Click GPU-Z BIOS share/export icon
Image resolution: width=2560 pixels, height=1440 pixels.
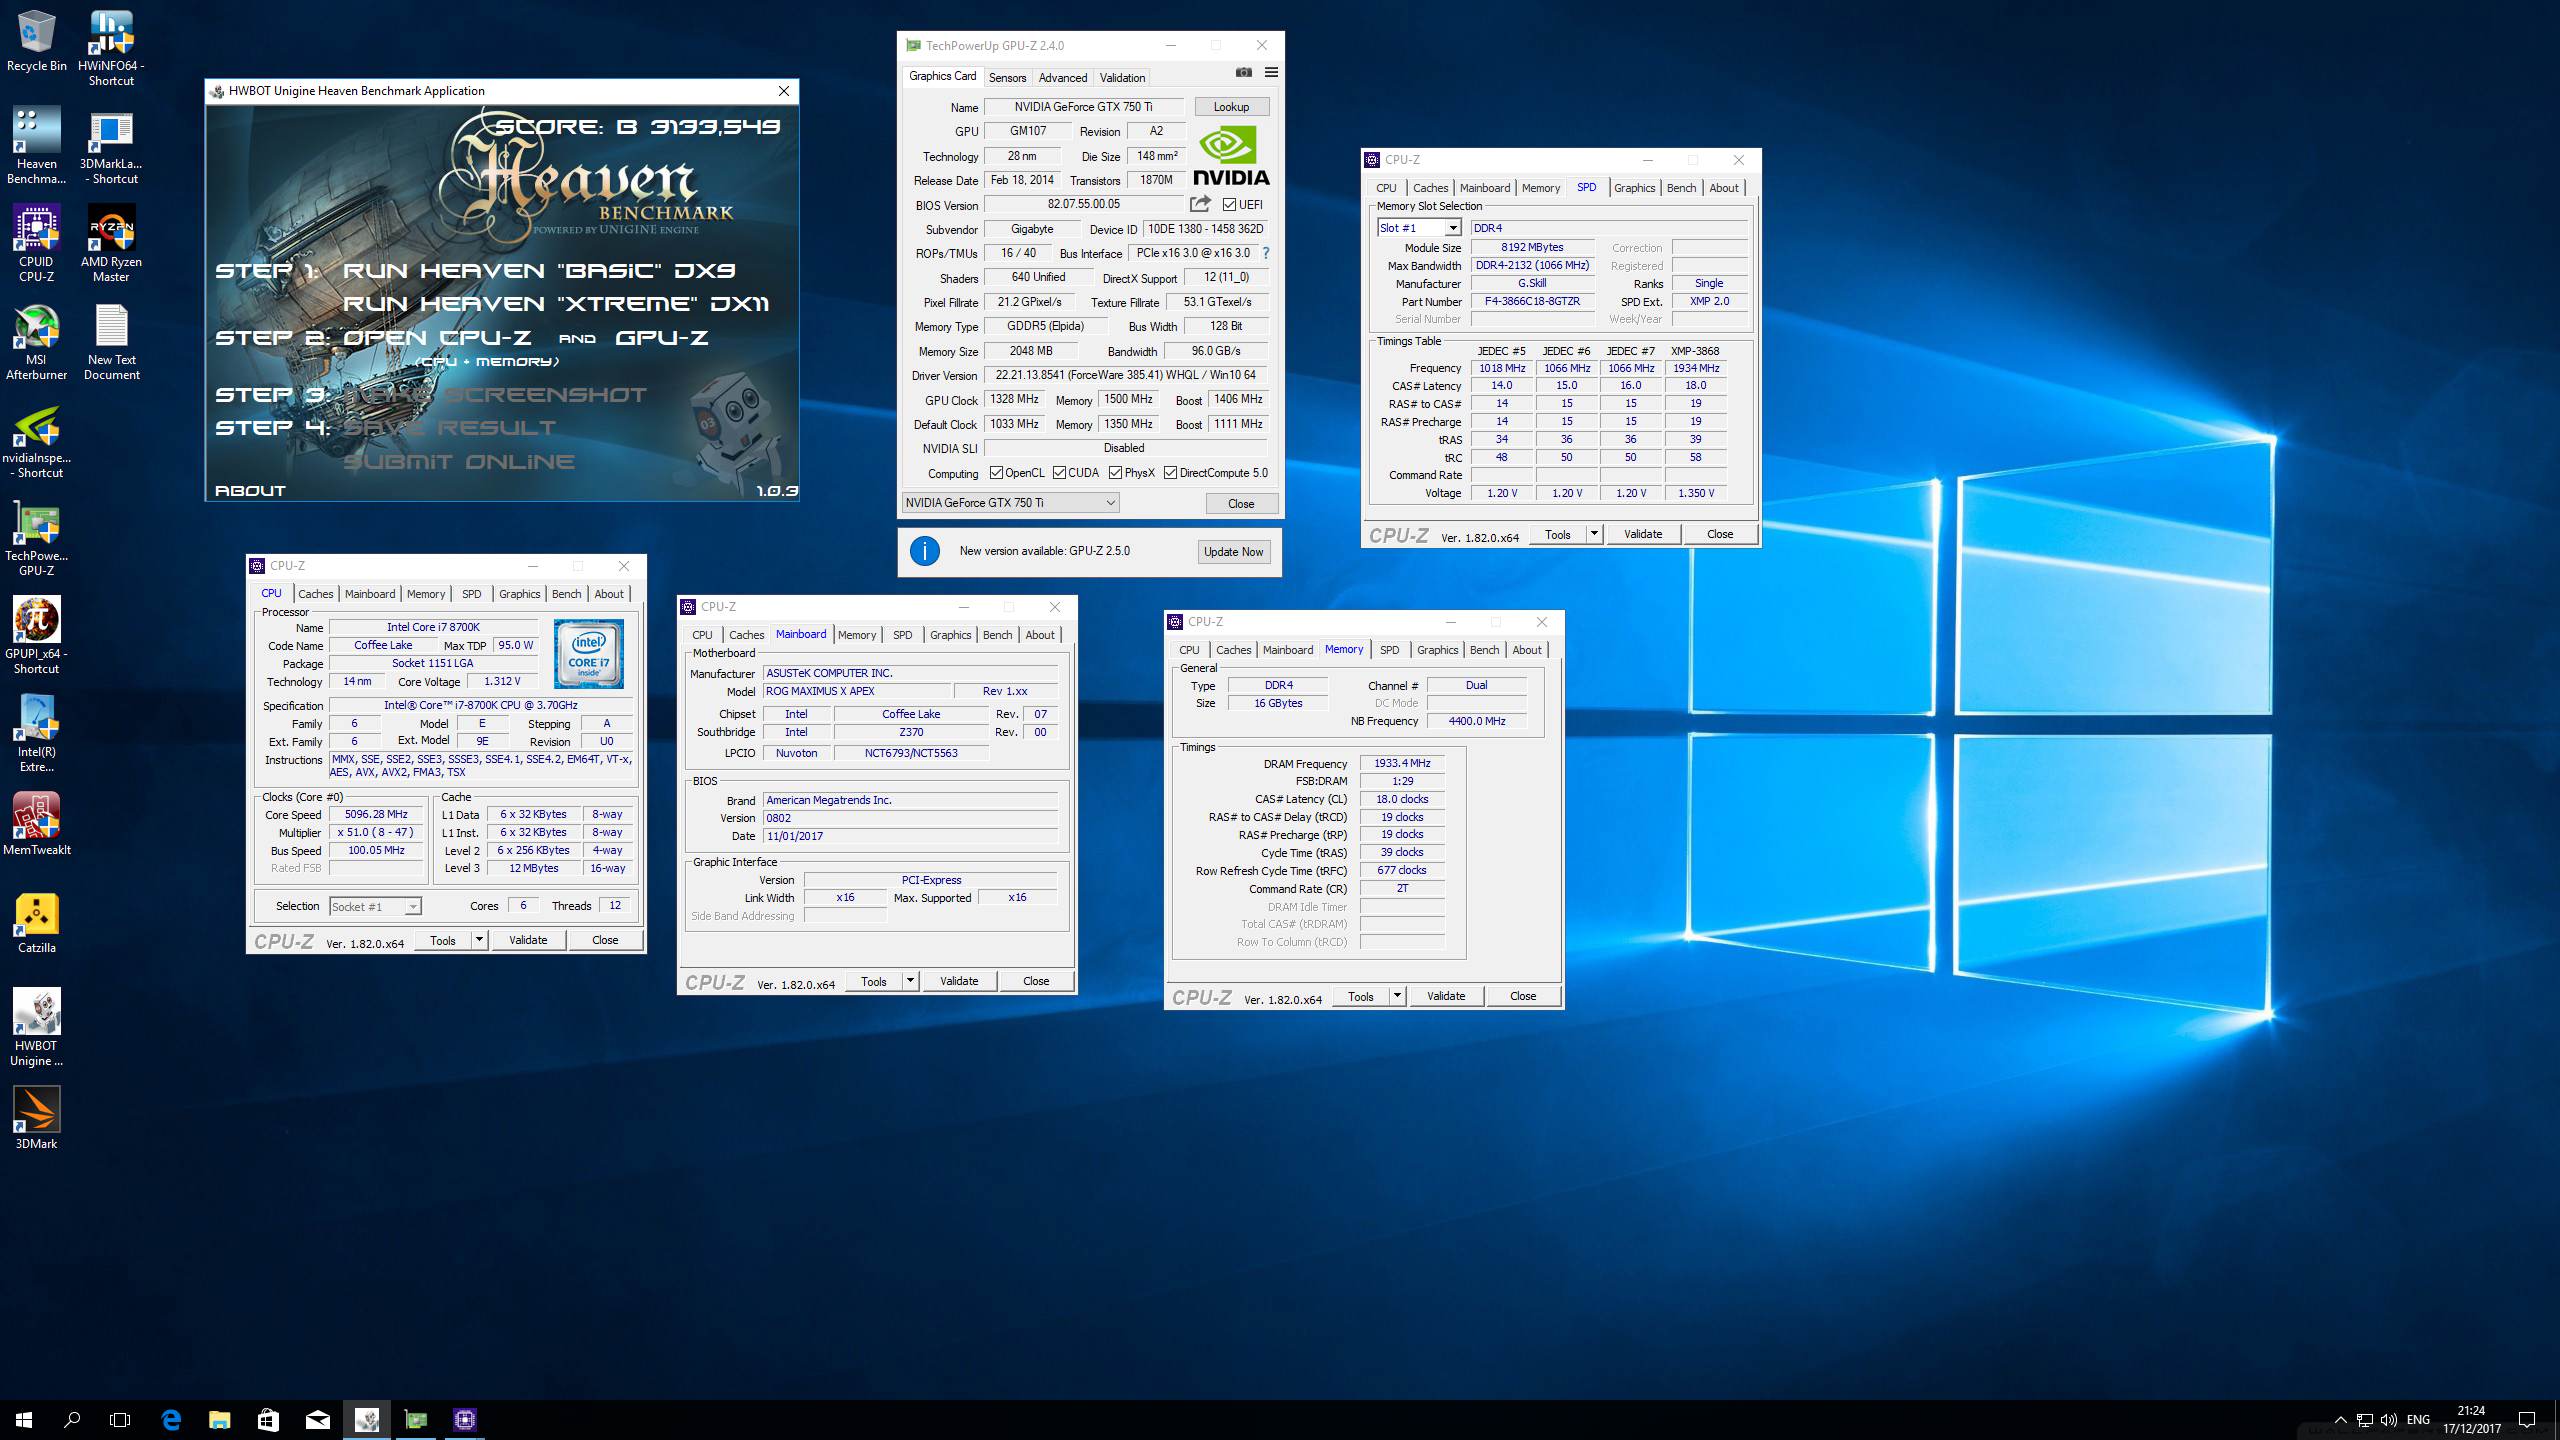pos(1200,204)
